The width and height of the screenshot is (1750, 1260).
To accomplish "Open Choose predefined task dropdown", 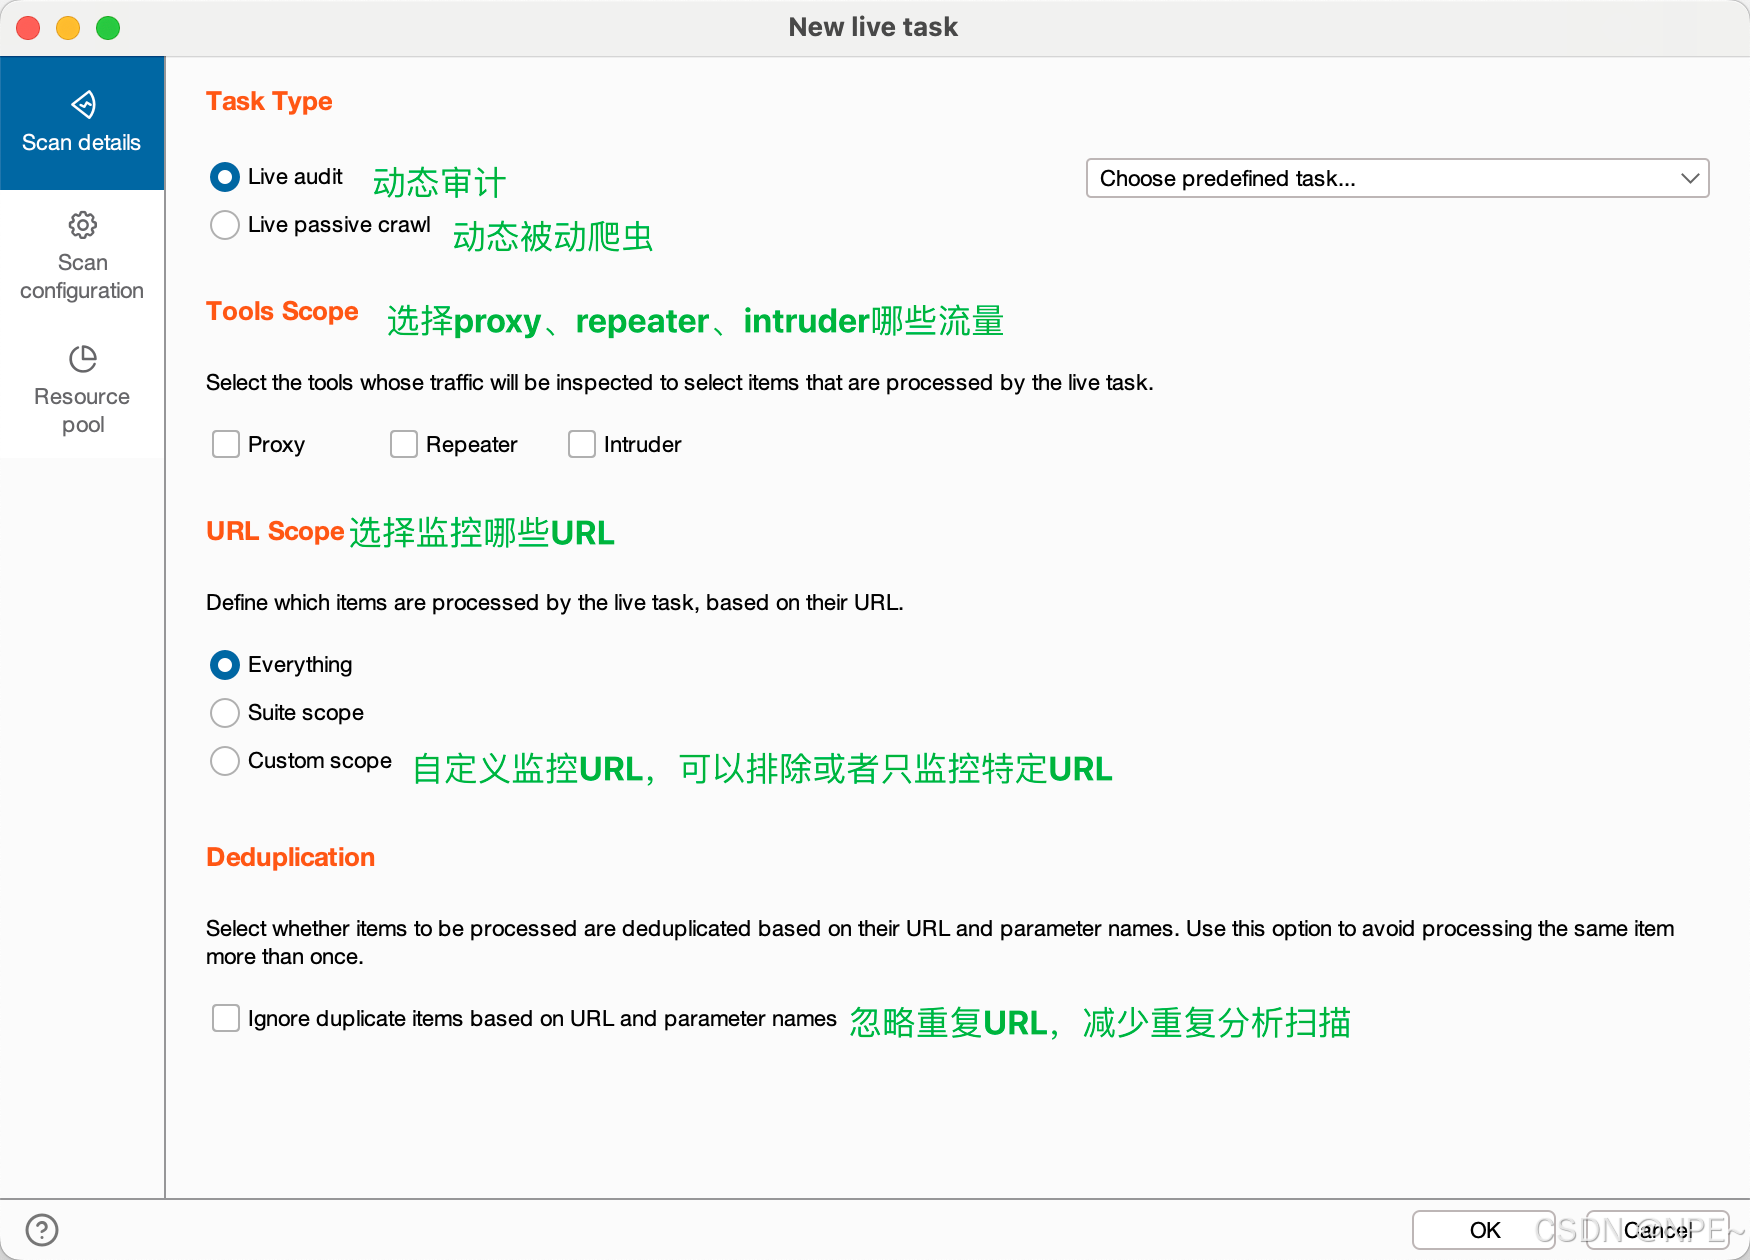I will tap(1397, 178).
